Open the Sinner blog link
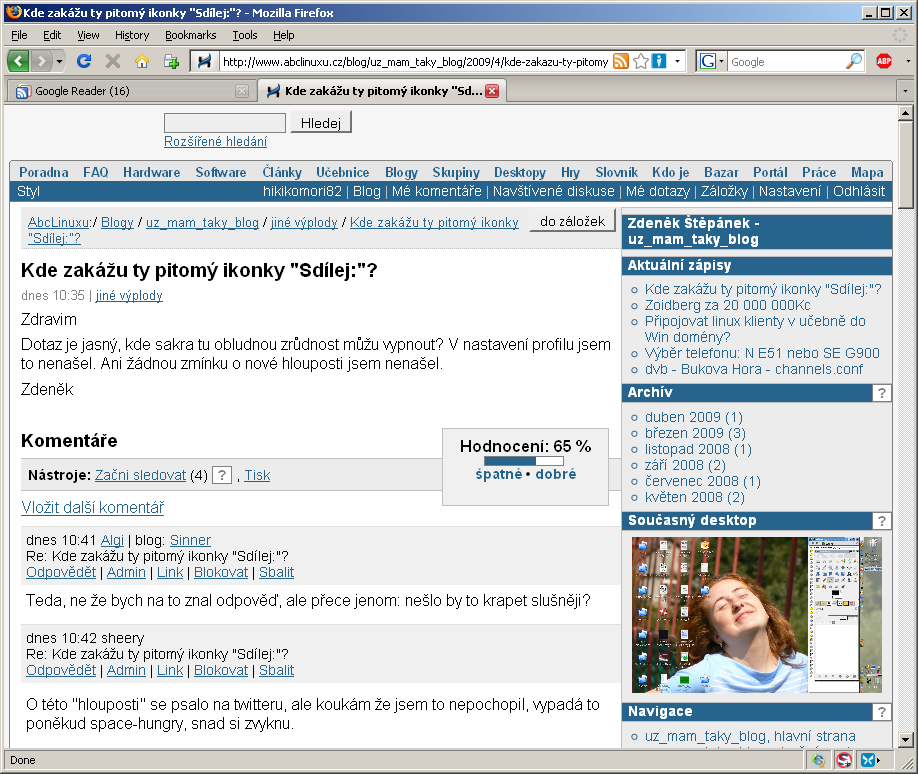The image size is (918, 774). [x=190, y=540]
